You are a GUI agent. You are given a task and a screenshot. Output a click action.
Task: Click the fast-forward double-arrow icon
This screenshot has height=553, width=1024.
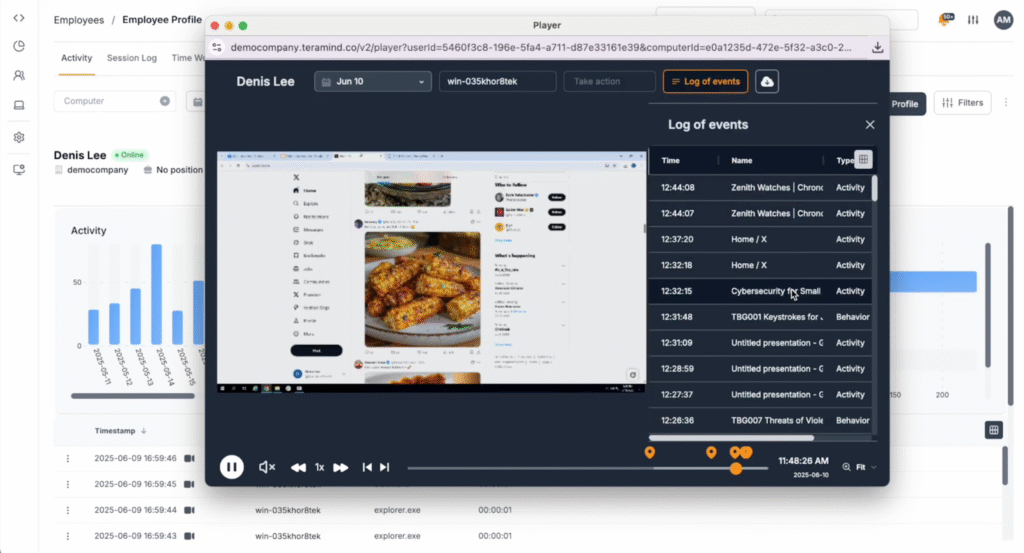341,467
